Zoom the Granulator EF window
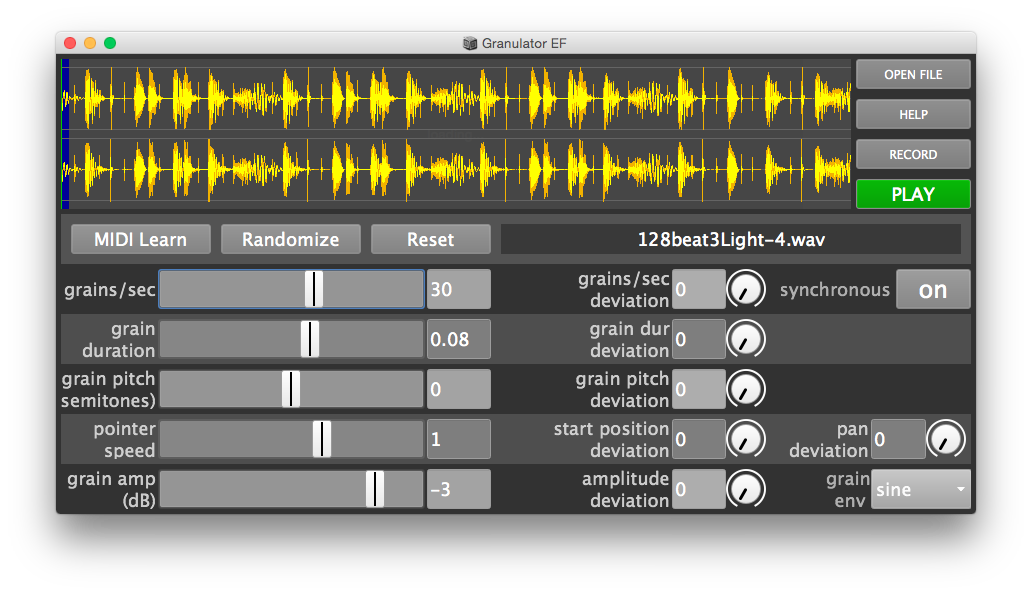The height and width of the screenshot is (594, 1032). coord(110,43)
